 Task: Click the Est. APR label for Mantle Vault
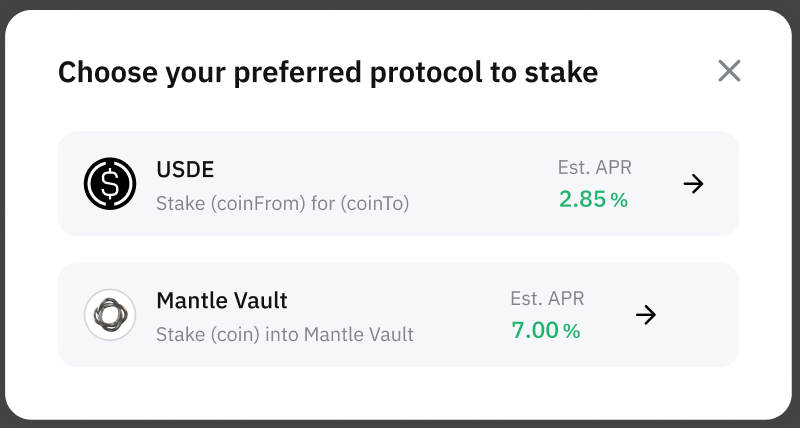547,298
